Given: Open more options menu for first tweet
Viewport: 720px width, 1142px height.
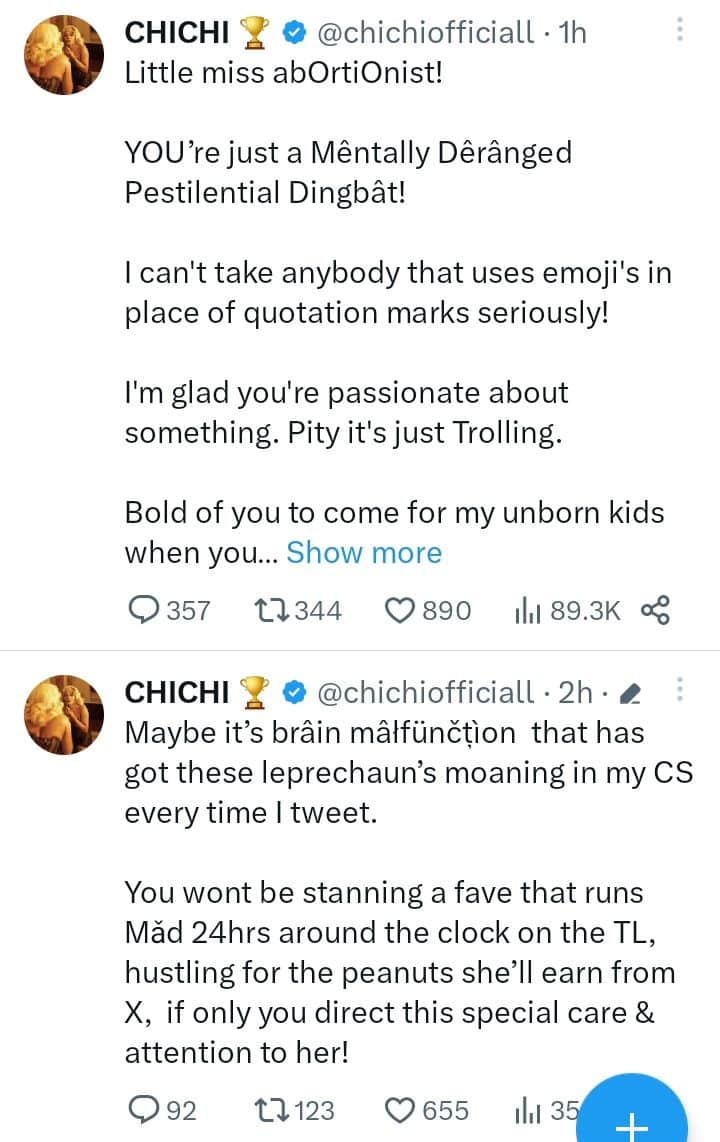Looking at the screenshot, I should pyautogui.click(x=680, y=31).
